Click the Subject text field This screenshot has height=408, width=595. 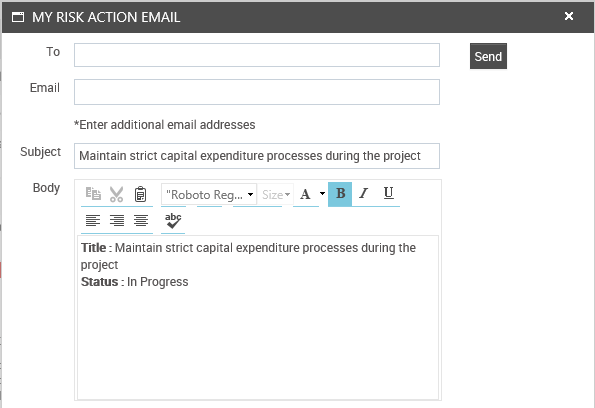coord(257,156)
